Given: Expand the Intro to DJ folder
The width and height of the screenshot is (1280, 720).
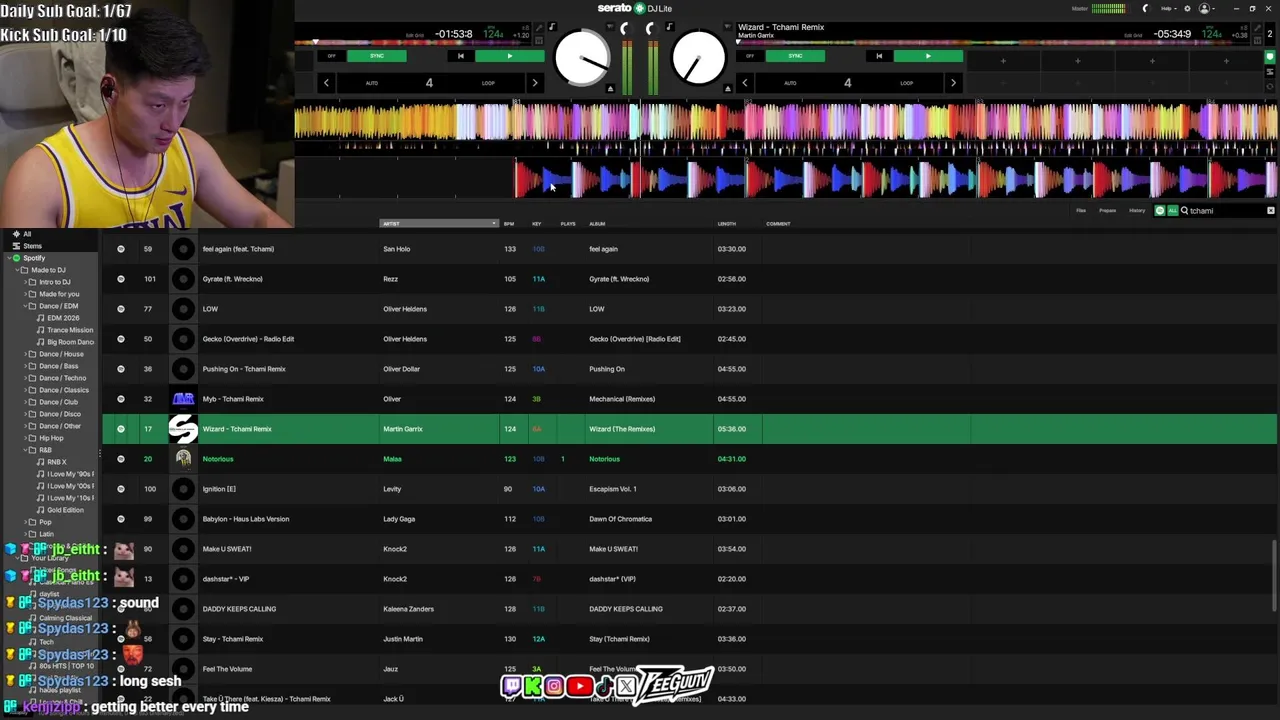Looking at the screenshot, I should point(25,282).
